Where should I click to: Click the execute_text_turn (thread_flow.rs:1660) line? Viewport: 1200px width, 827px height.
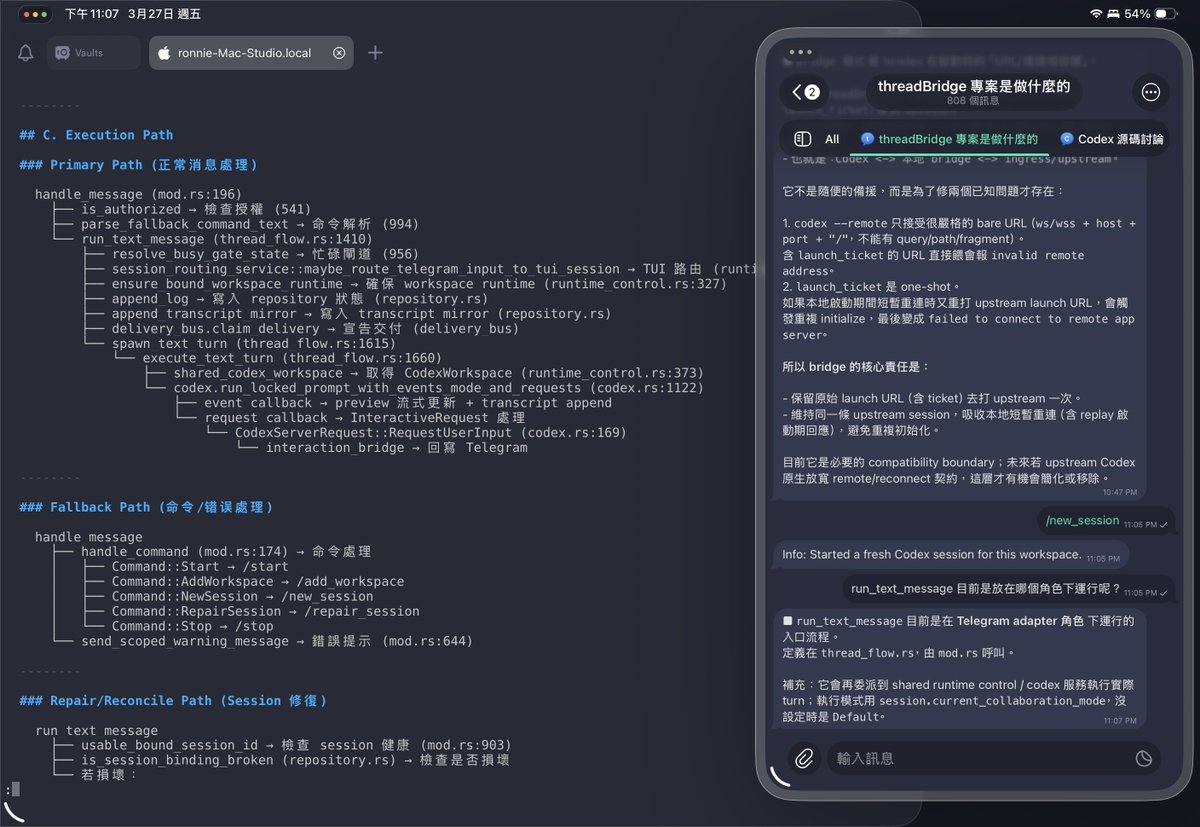tap(292, 358)
